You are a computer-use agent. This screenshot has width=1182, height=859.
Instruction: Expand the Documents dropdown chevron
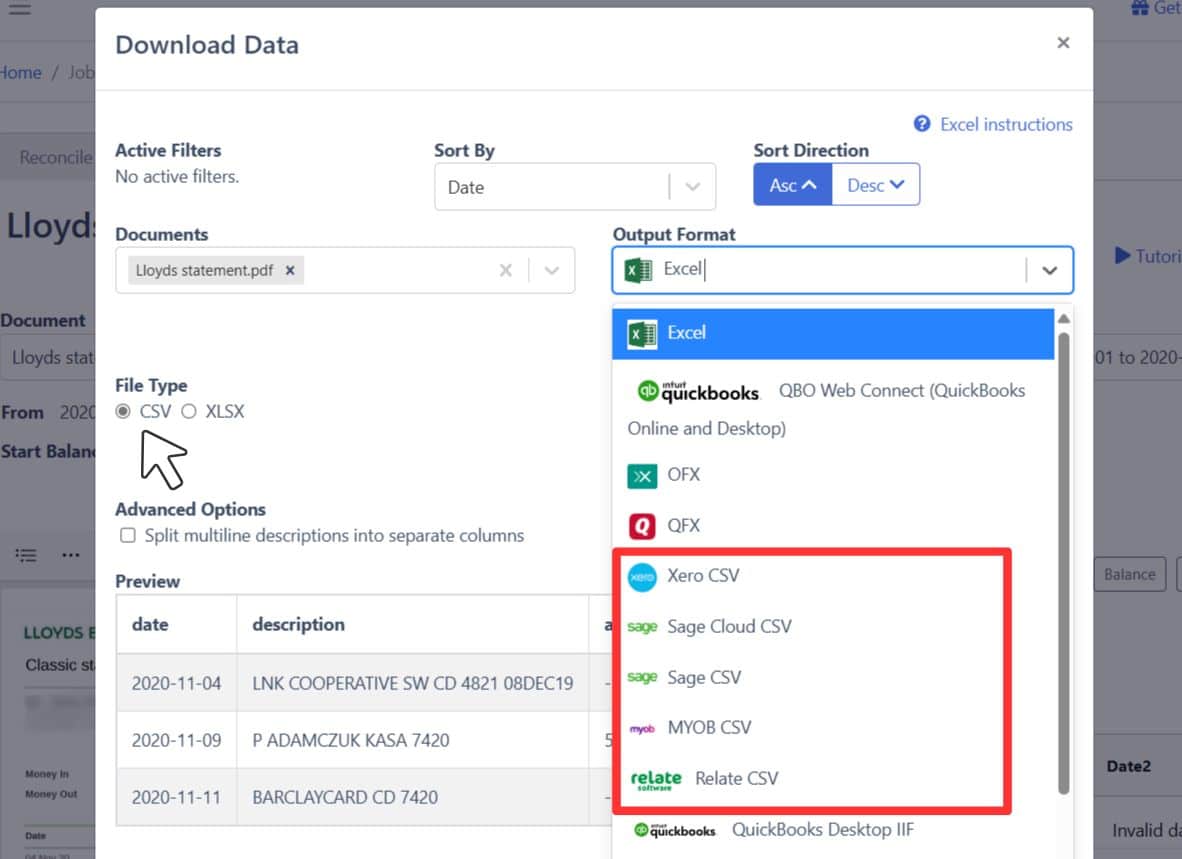[x=552, y=271]
